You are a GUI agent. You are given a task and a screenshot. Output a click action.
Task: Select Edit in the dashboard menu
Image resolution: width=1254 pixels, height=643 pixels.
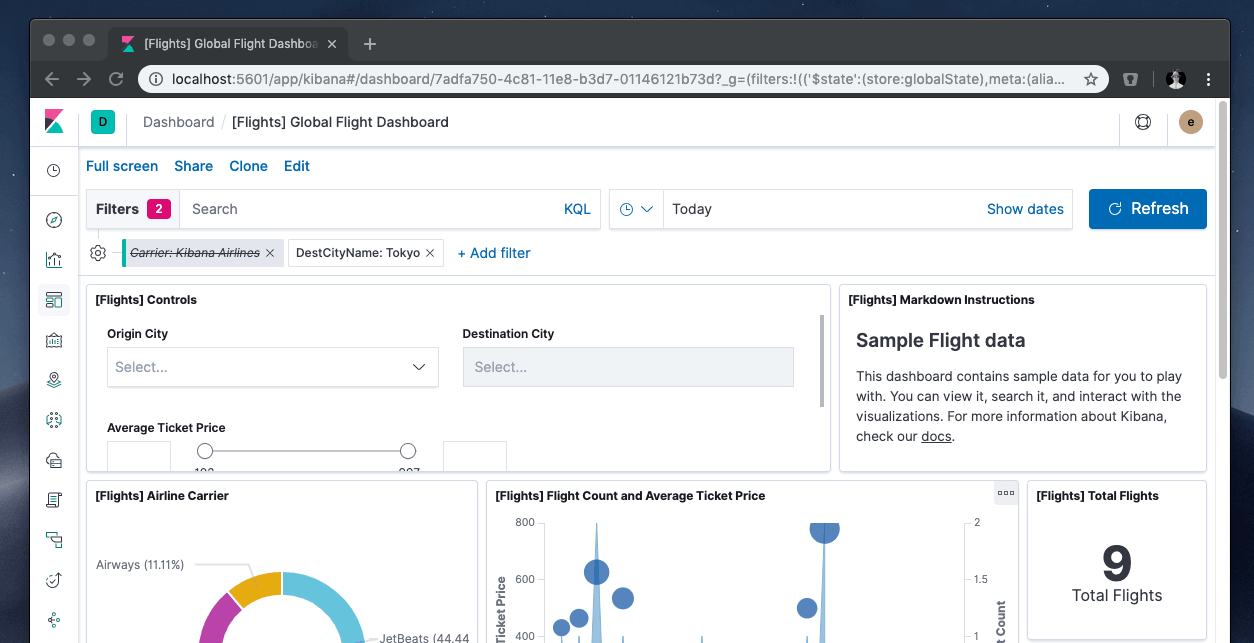tap(297, 166)
